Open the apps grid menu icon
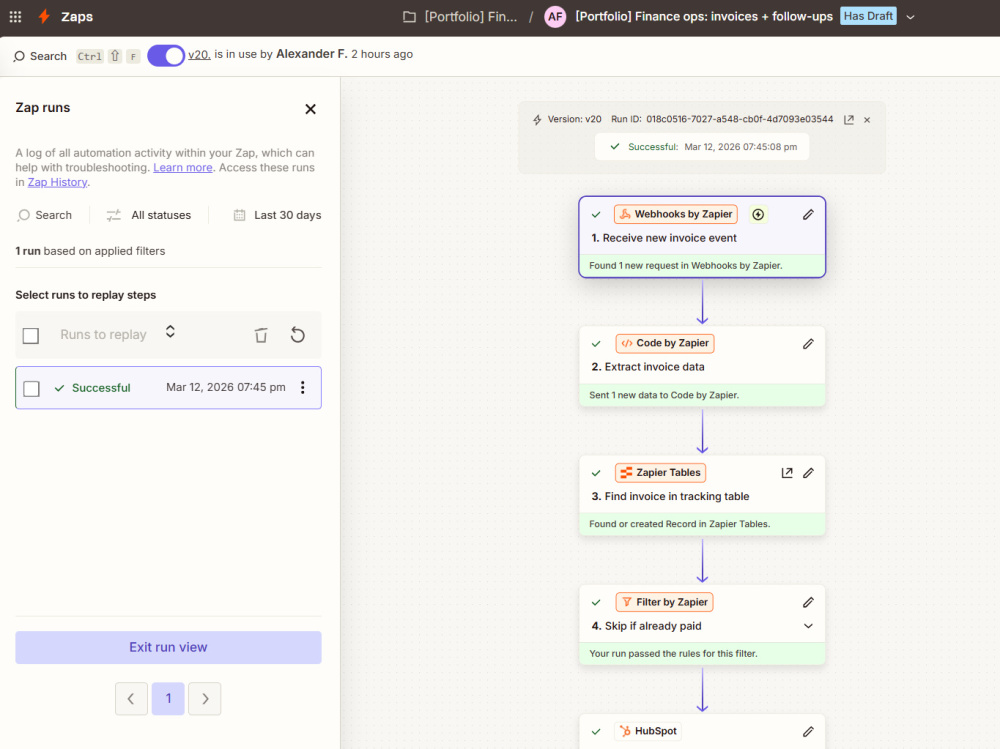Screen dimensions: 1000x749 15,17
